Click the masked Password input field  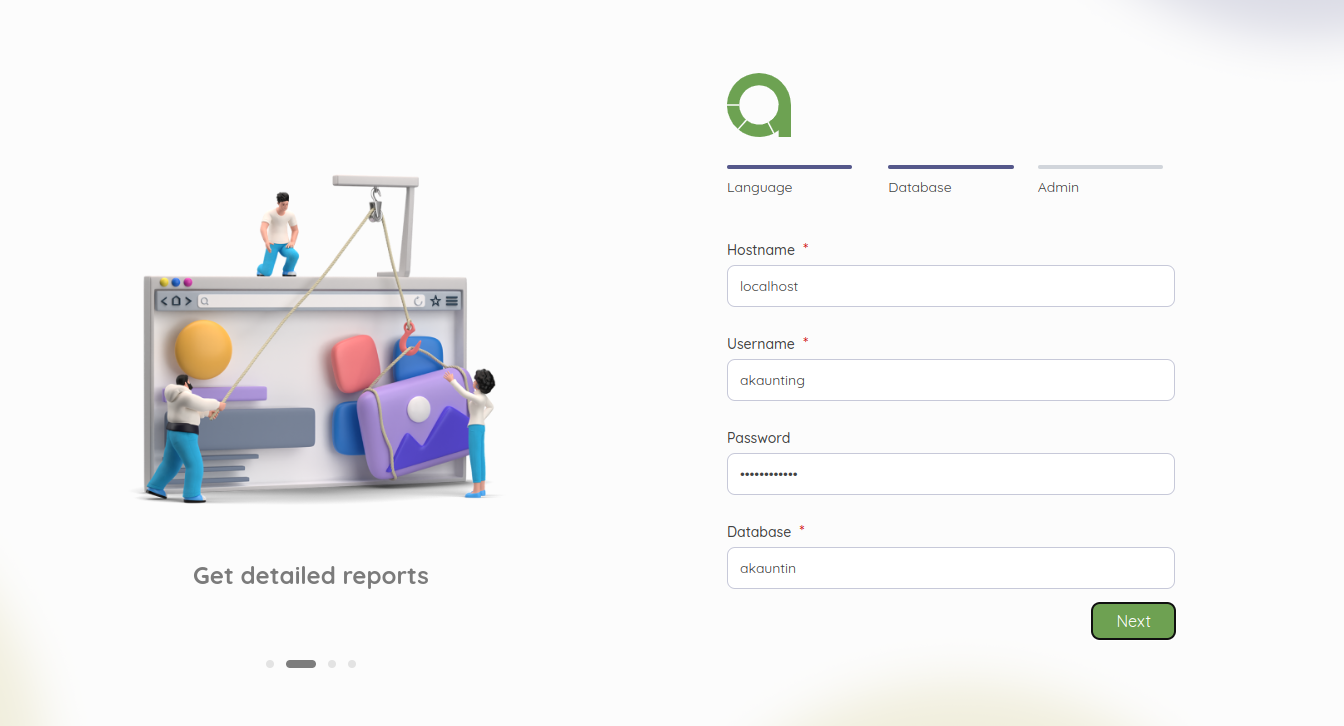tap(950, 474)
